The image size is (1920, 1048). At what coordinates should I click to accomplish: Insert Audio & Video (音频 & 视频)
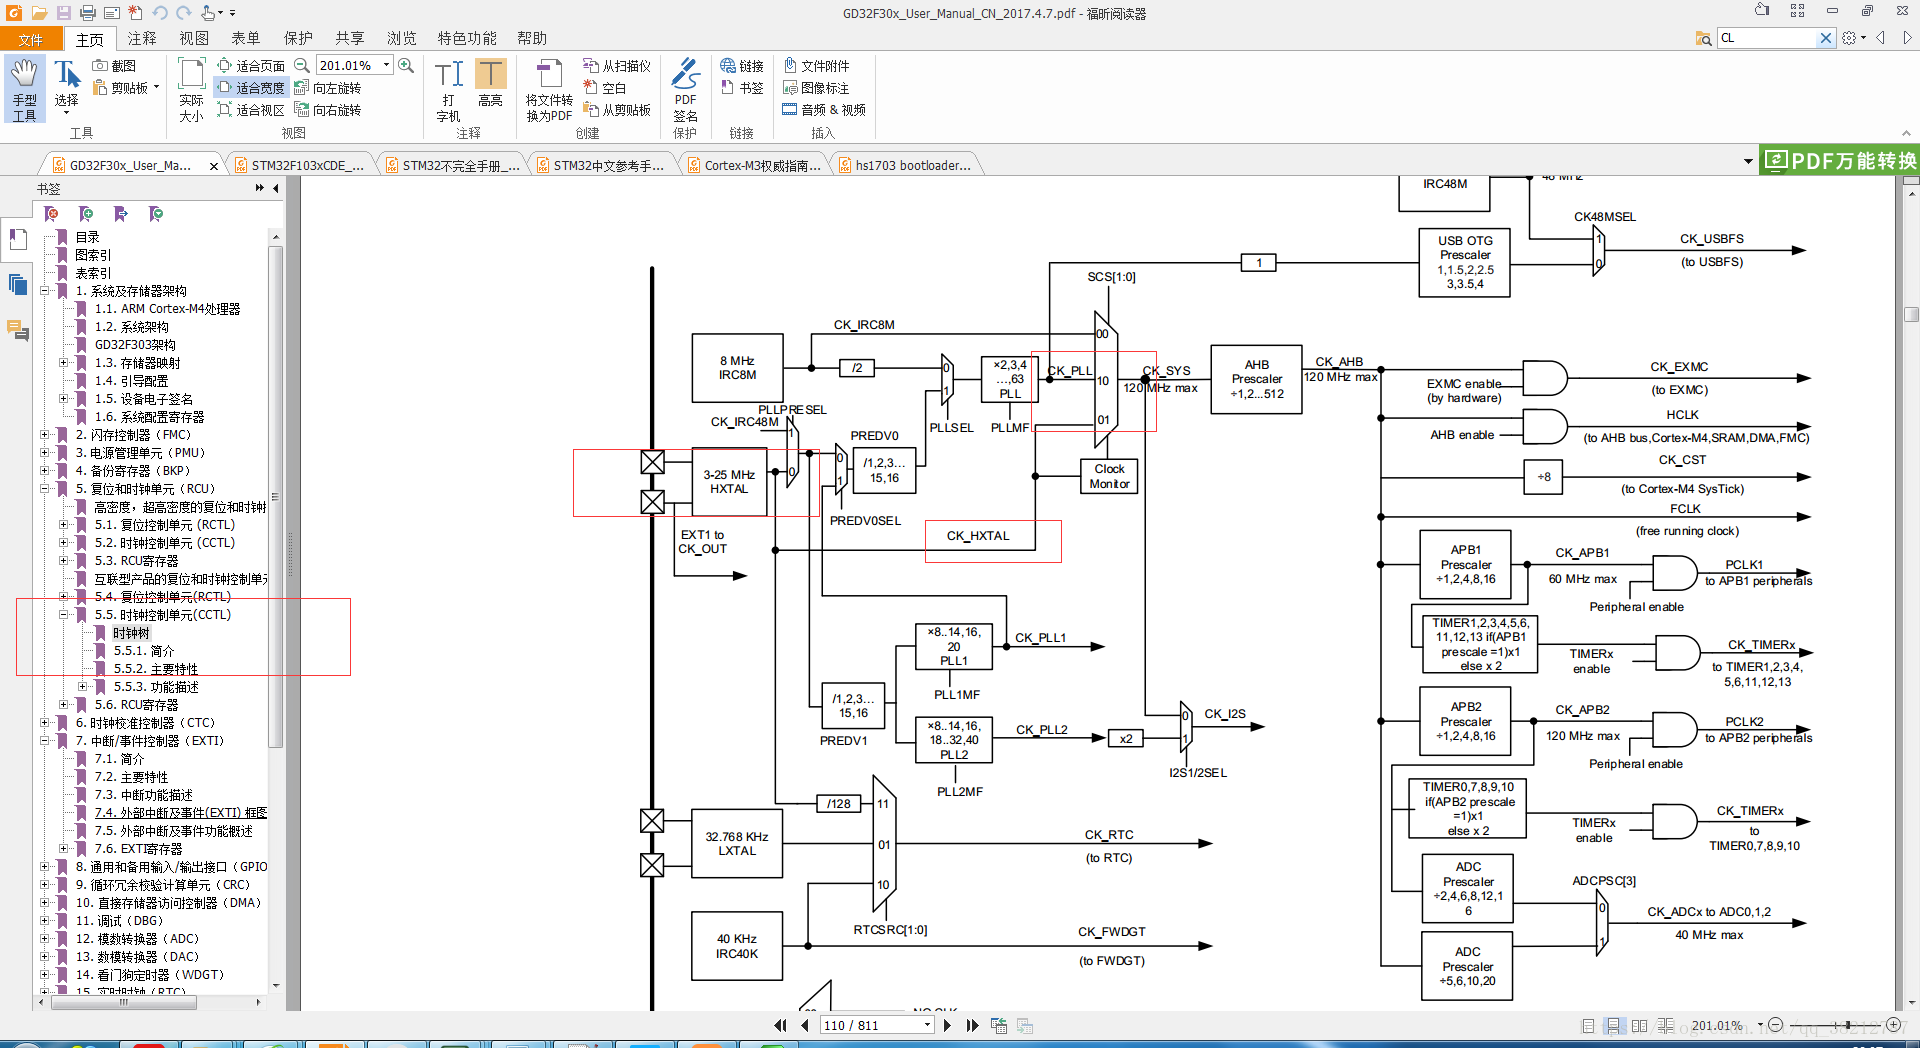(824, 110)
